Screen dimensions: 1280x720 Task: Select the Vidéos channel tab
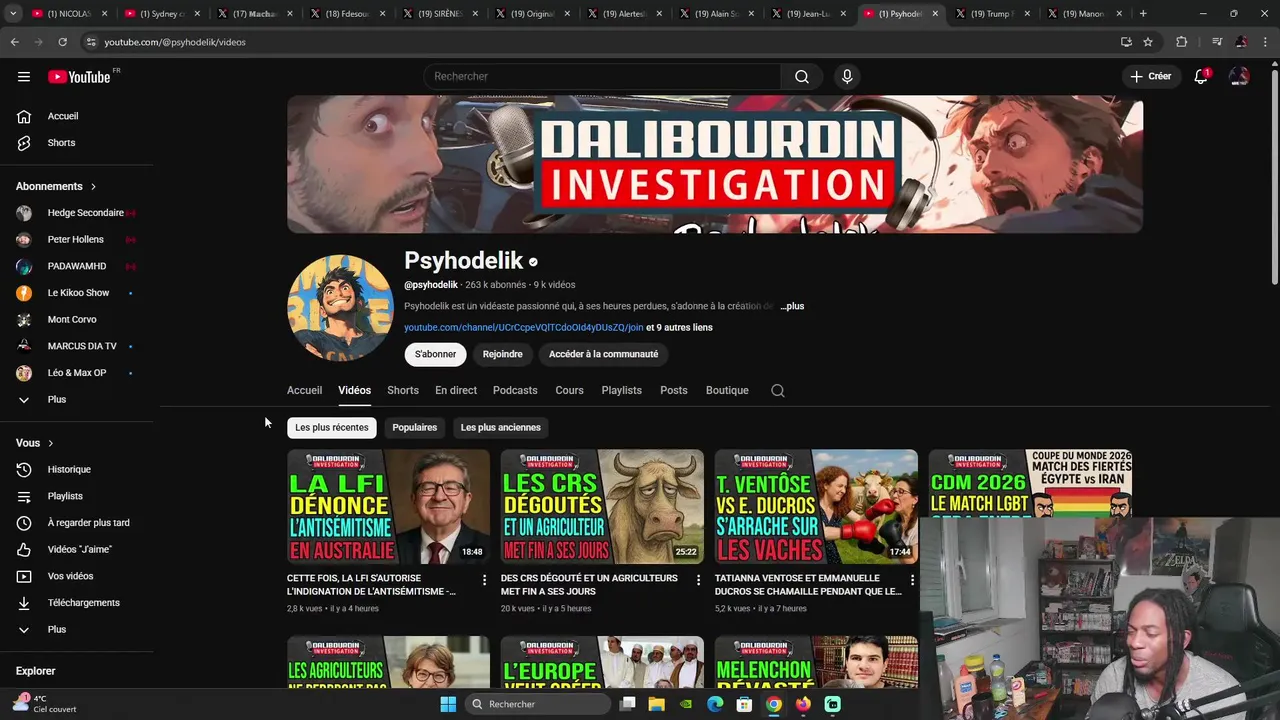(354, 391)
